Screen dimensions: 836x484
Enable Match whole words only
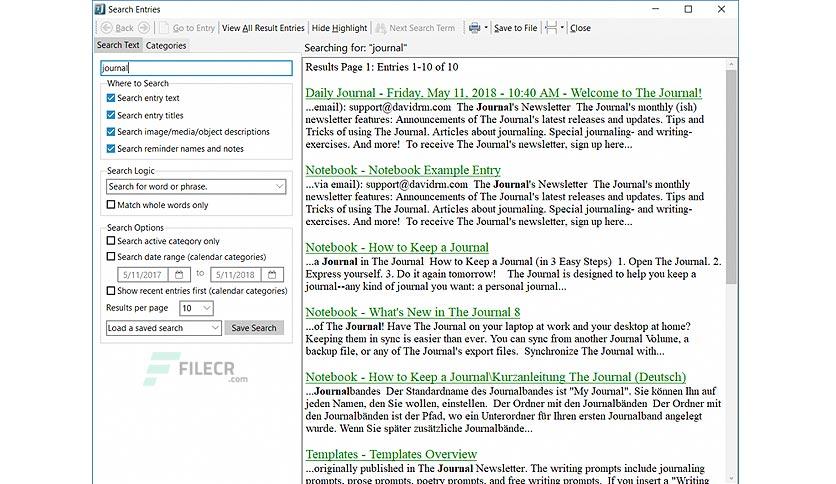(x=111, y=205)
